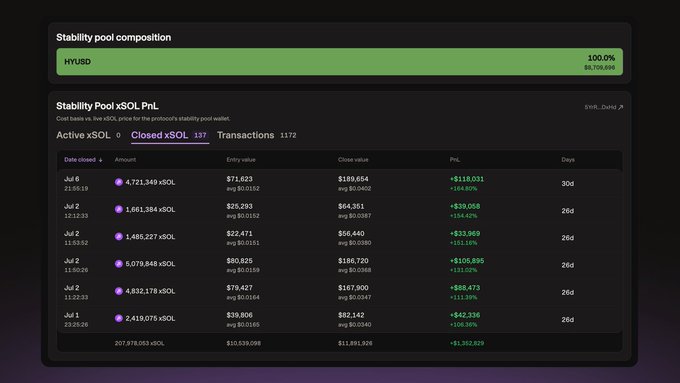This screenshot has width=680, height=383.
Task: Click xSOL token icon for 1,661,384 xSOL
Action: tap(119, 209)
